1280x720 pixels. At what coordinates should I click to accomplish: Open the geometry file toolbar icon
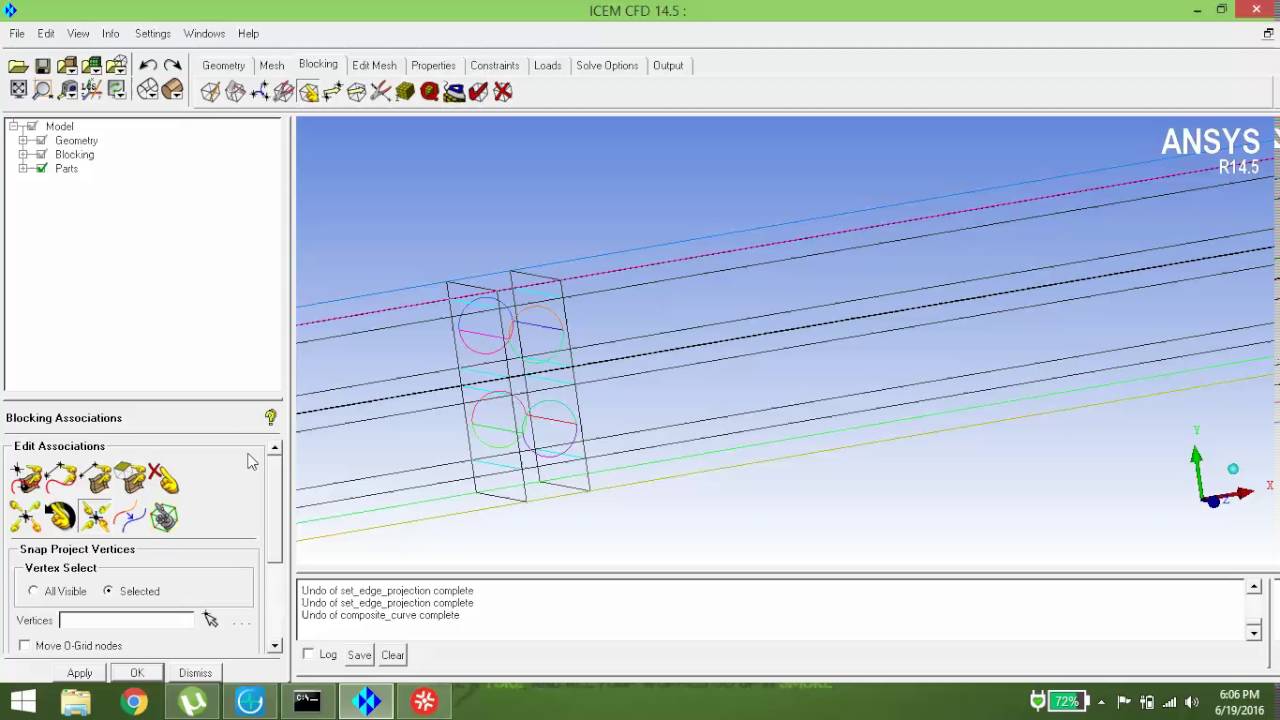tap(67, 66)
